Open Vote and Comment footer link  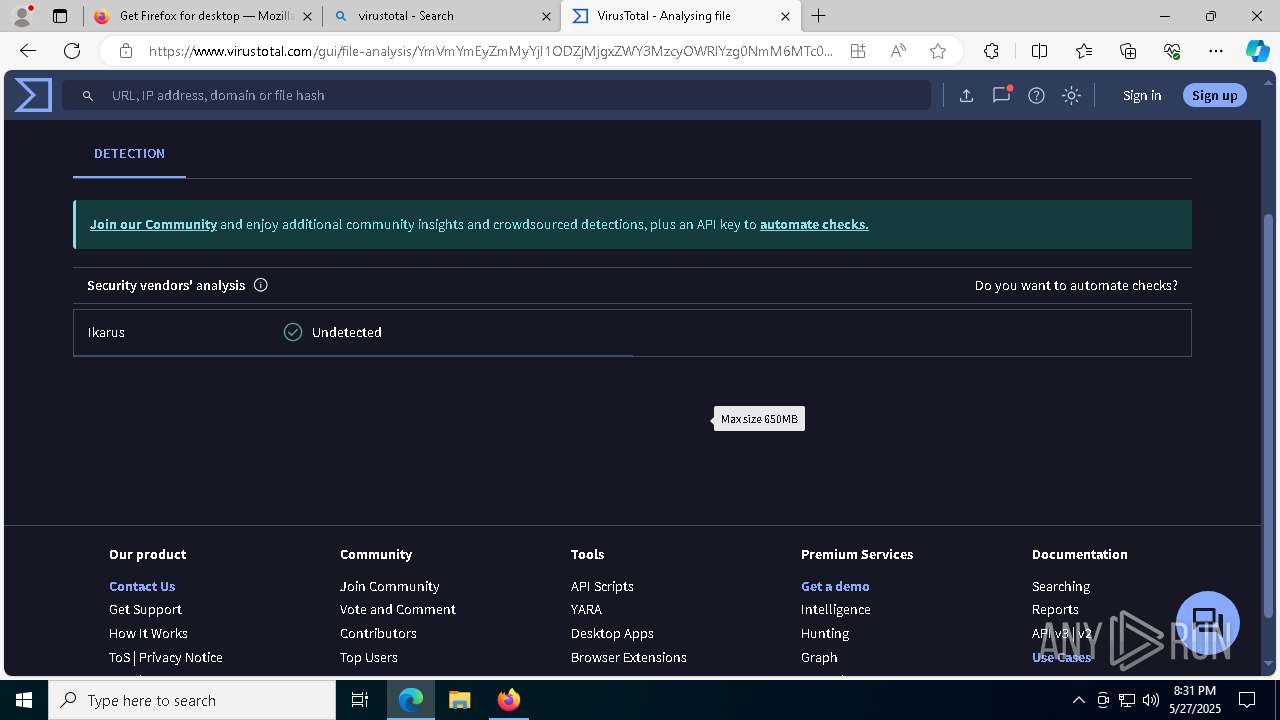coord(398,609)
